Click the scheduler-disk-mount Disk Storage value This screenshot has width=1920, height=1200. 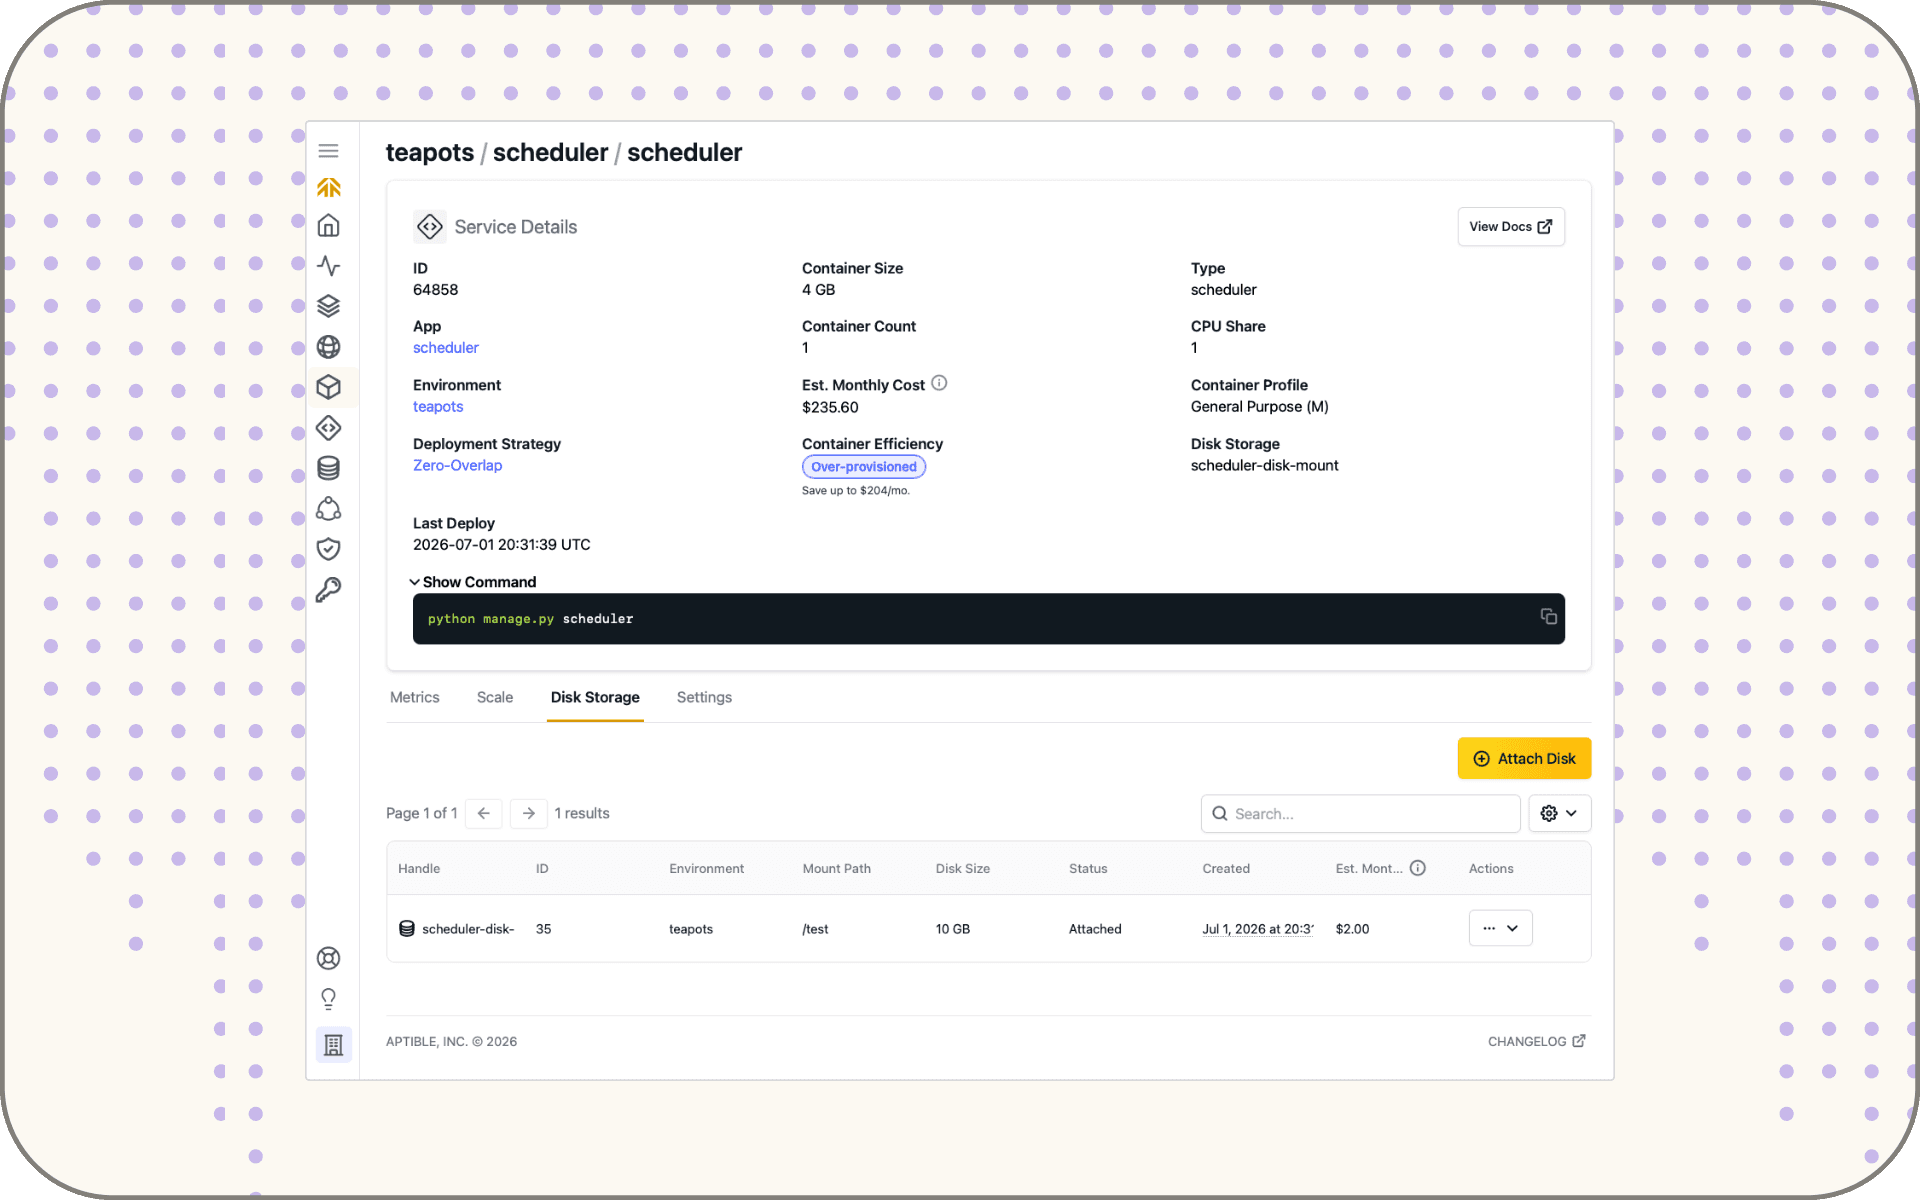1264,466
